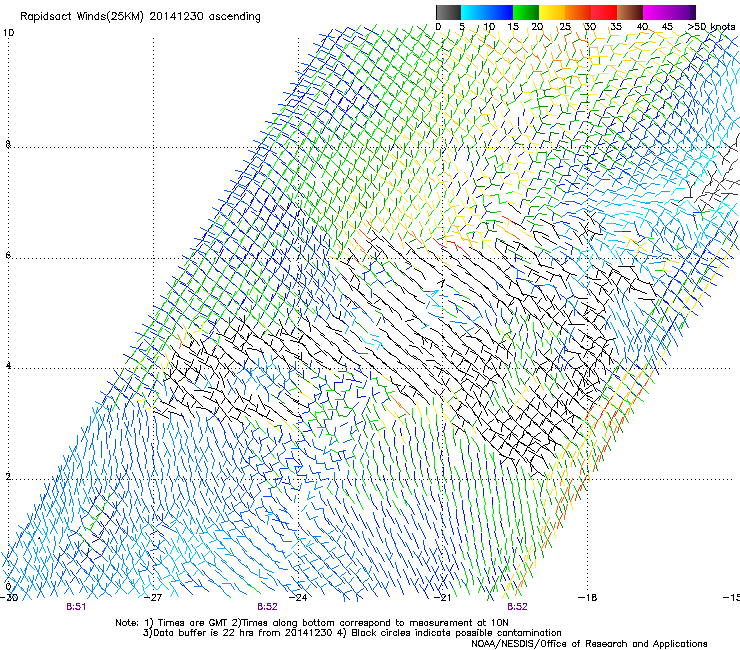Viewport: 740px width, 650px height.
Task: Click the red 30-35 knots color segment
Action: 604,12
